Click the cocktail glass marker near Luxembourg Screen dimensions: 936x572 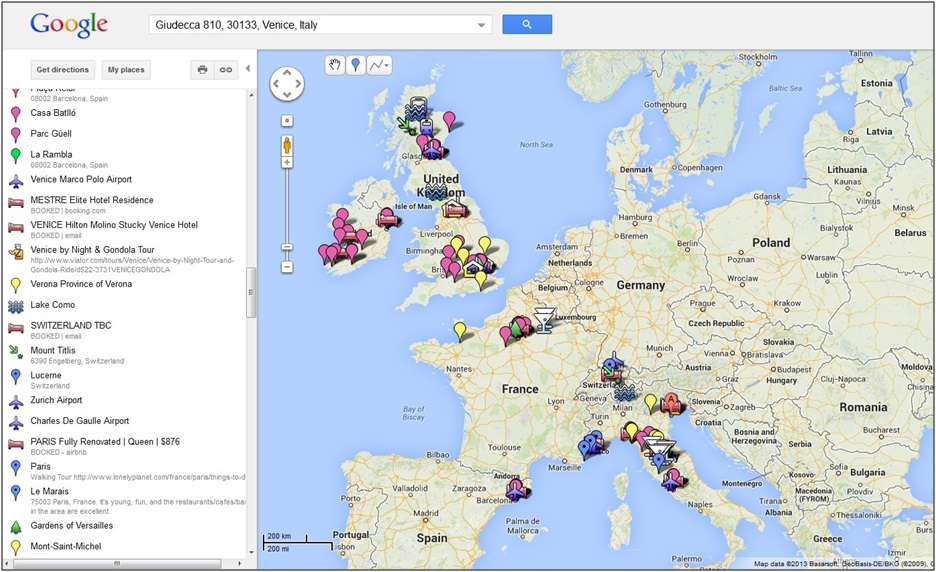pos(543,317)
